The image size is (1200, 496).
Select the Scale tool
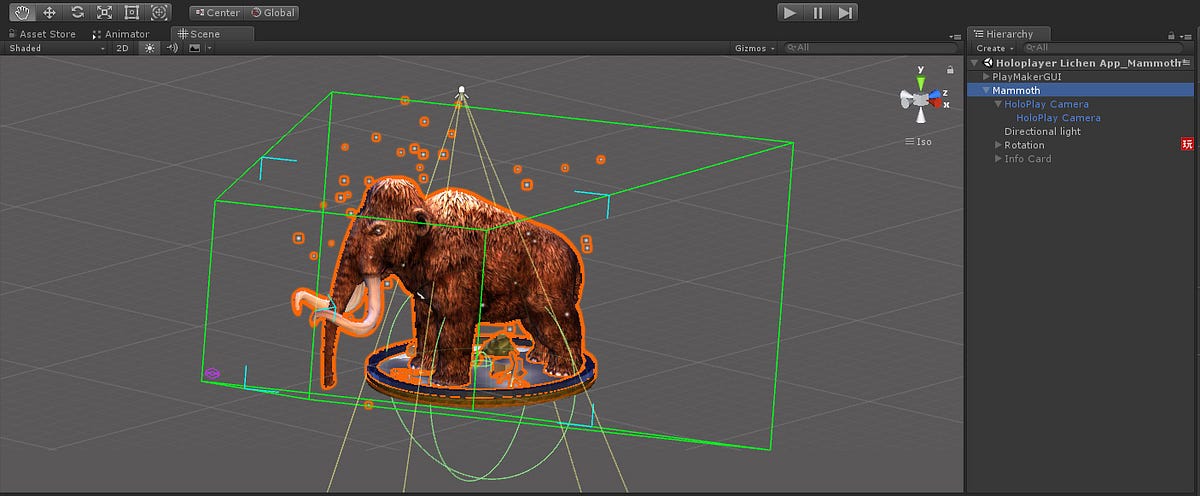pos(104,13)
